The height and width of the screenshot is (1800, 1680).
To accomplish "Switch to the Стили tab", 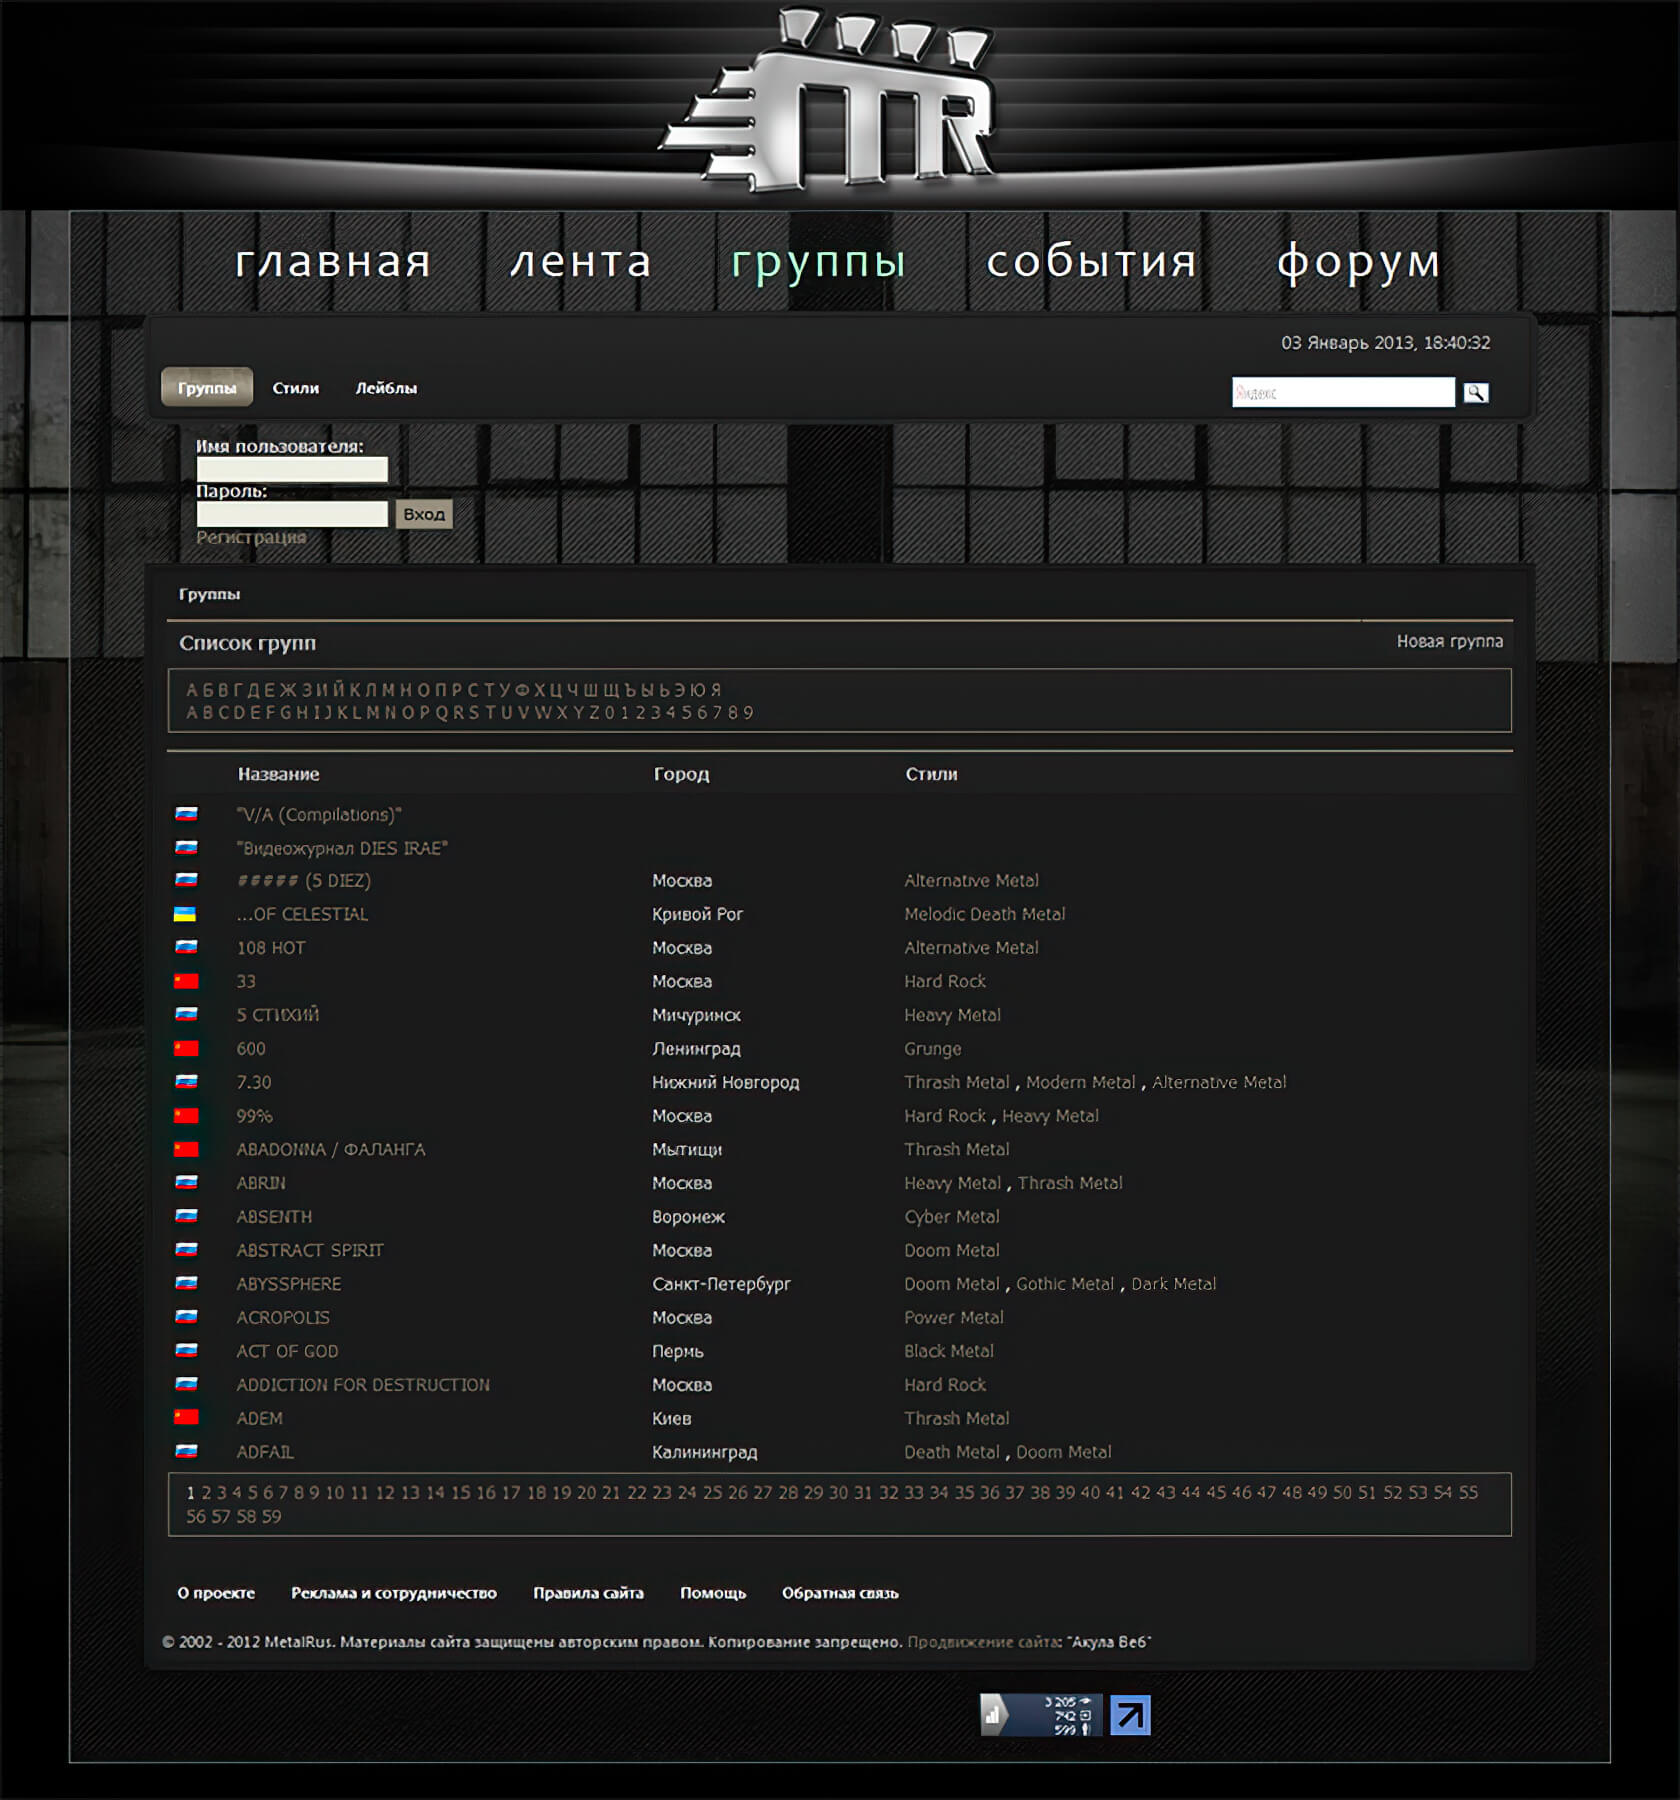I will [x=295, y=388].
